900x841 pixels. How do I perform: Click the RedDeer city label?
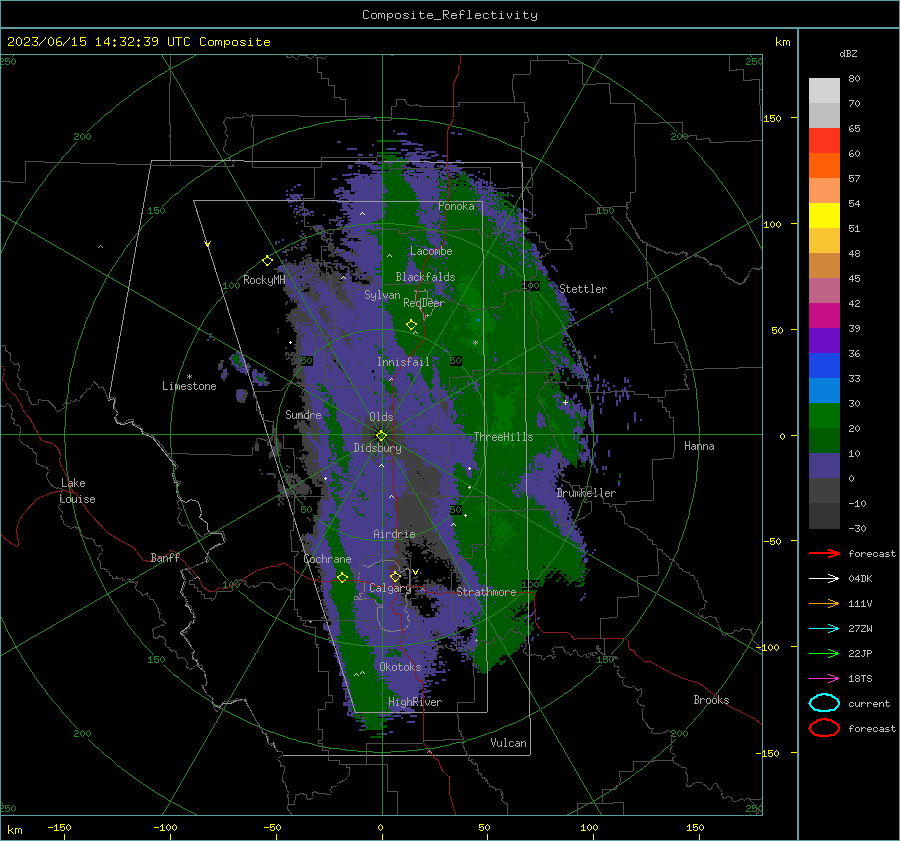[424, 303]
